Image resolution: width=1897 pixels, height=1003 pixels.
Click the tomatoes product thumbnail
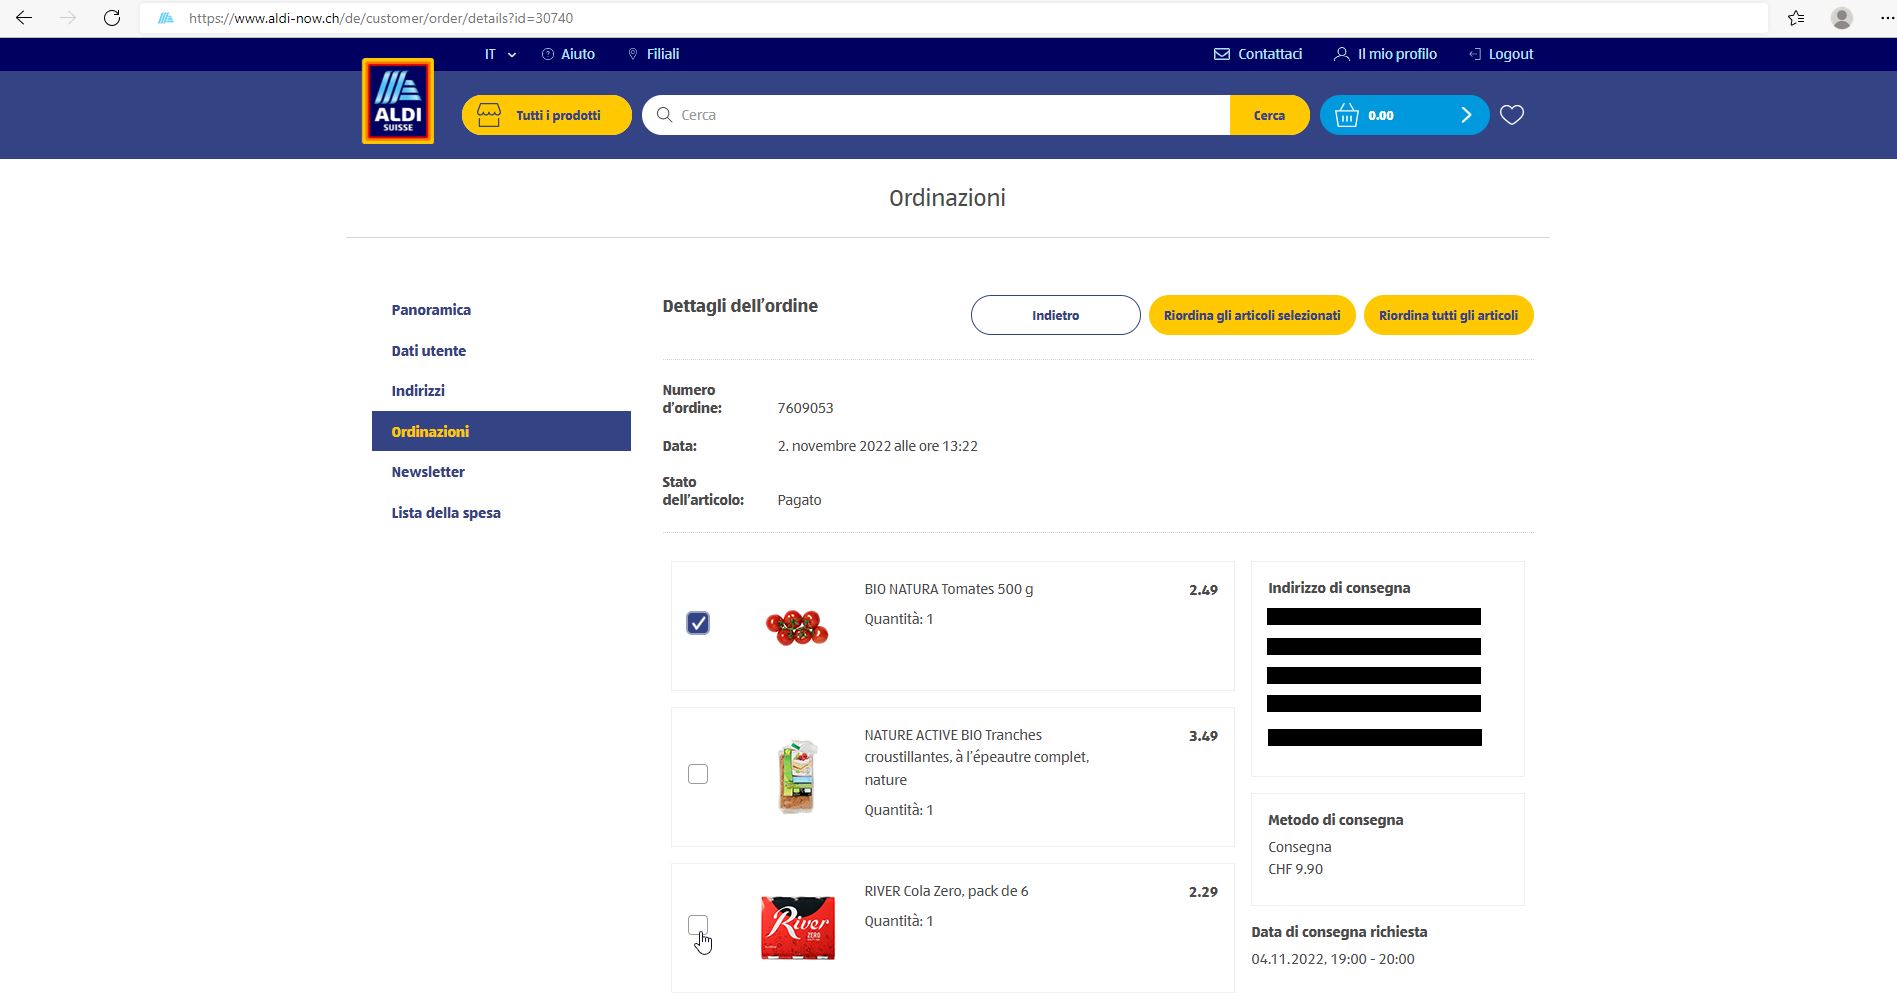797,627
